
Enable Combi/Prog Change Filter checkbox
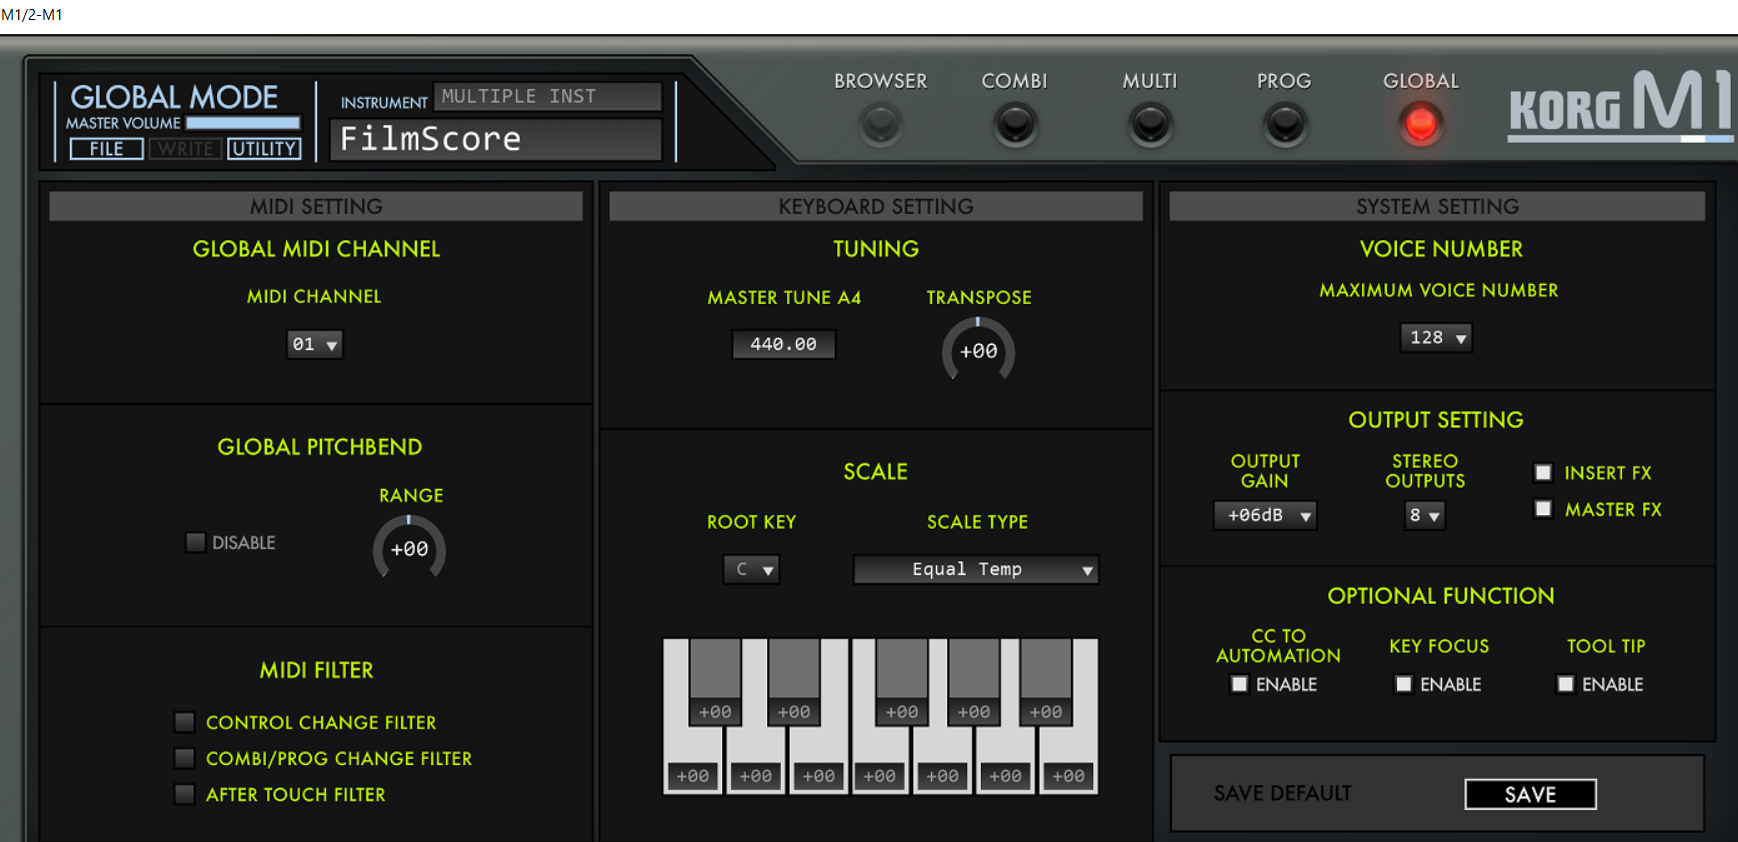184,758
